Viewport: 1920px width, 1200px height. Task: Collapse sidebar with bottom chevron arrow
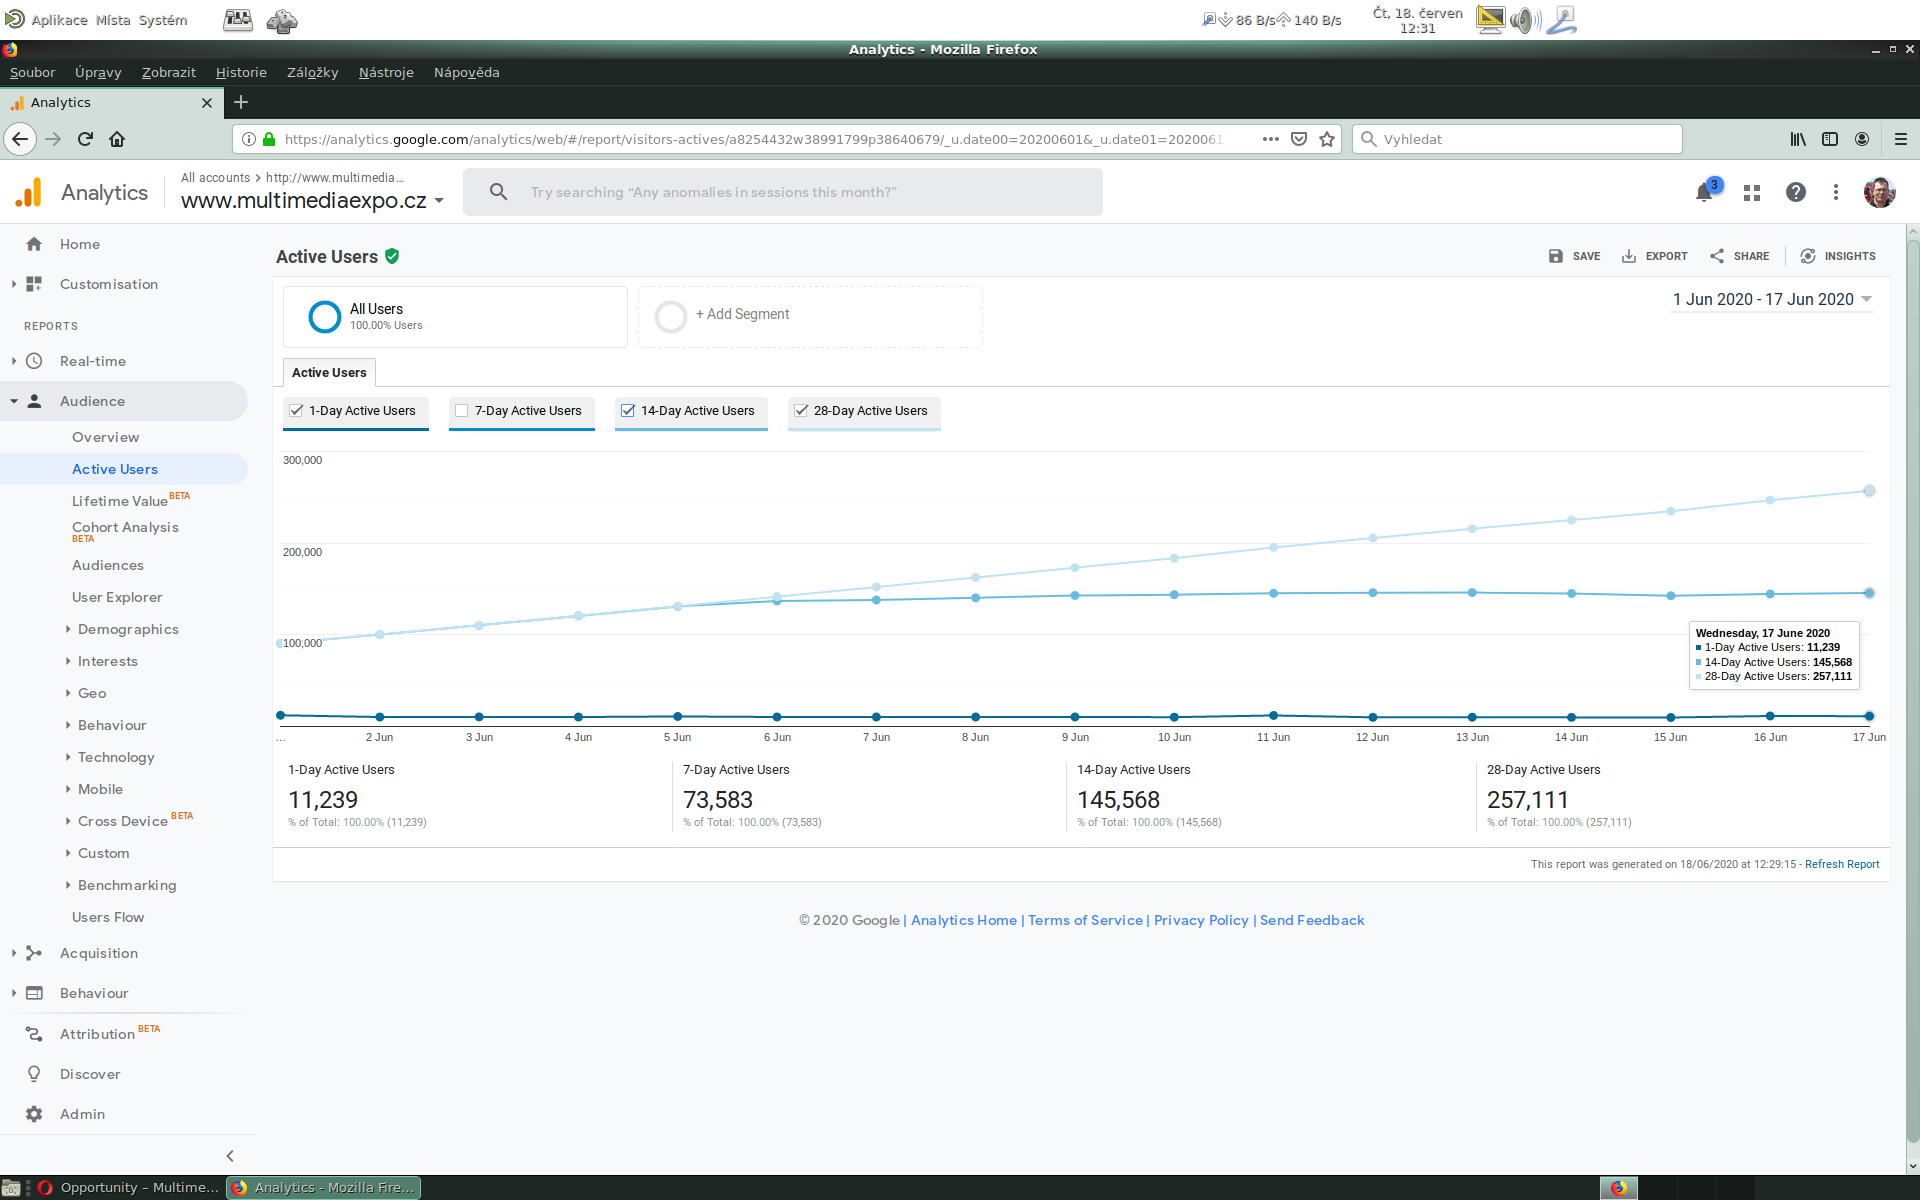tap(230, 1156)
